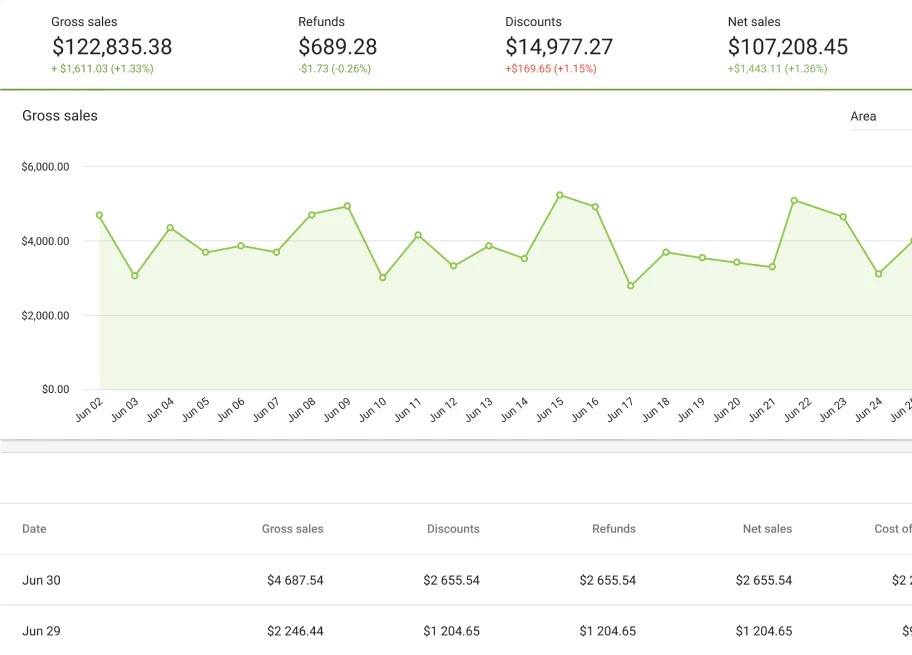Sort the table by Refunds column

613,529
